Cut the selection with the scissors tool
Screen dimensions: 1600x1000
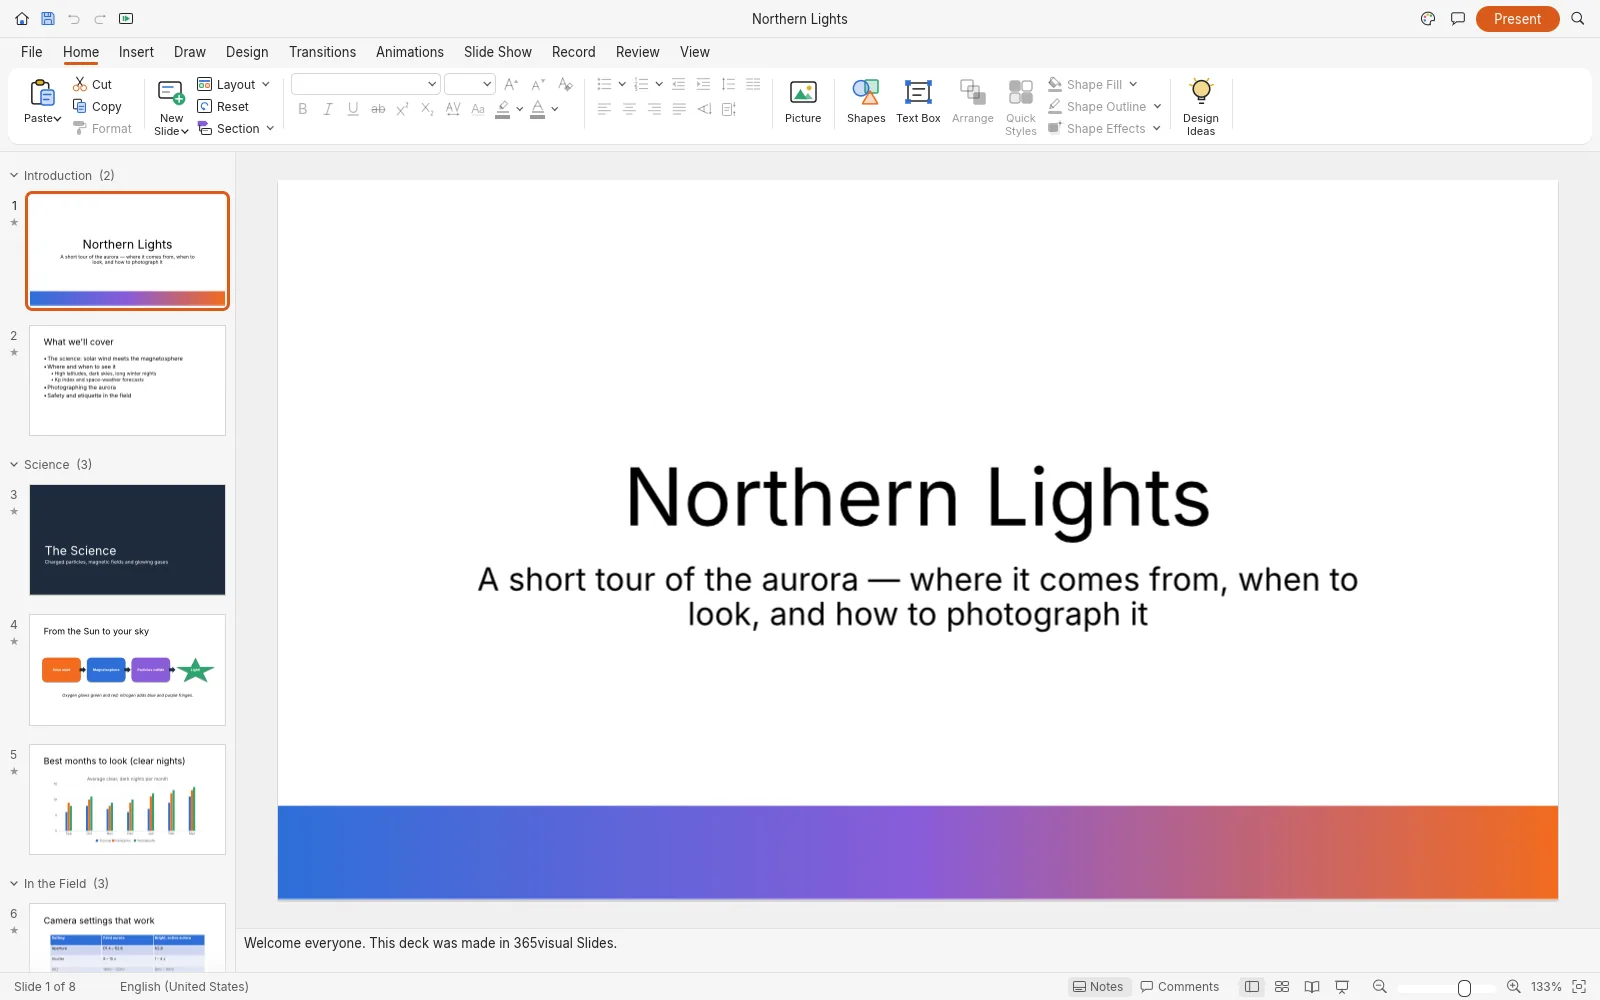(92, 85)
